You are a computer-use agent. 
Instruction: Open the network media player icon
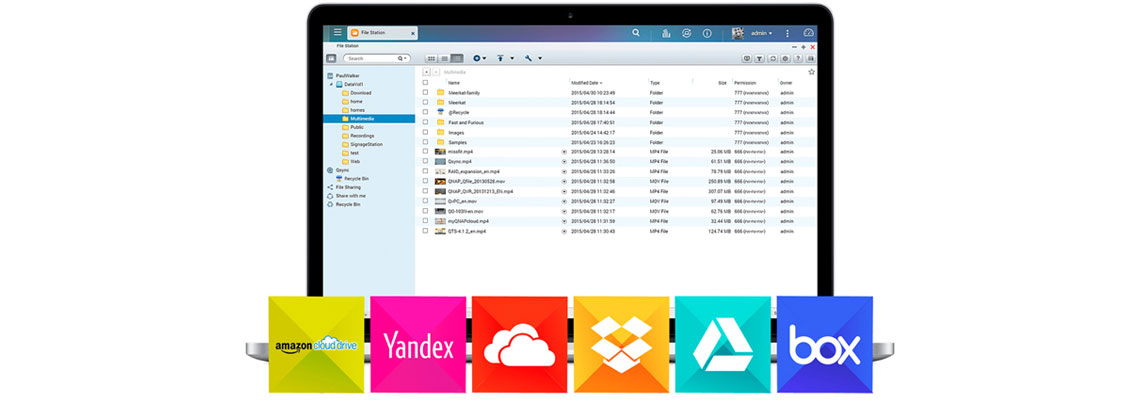[747, 58]
